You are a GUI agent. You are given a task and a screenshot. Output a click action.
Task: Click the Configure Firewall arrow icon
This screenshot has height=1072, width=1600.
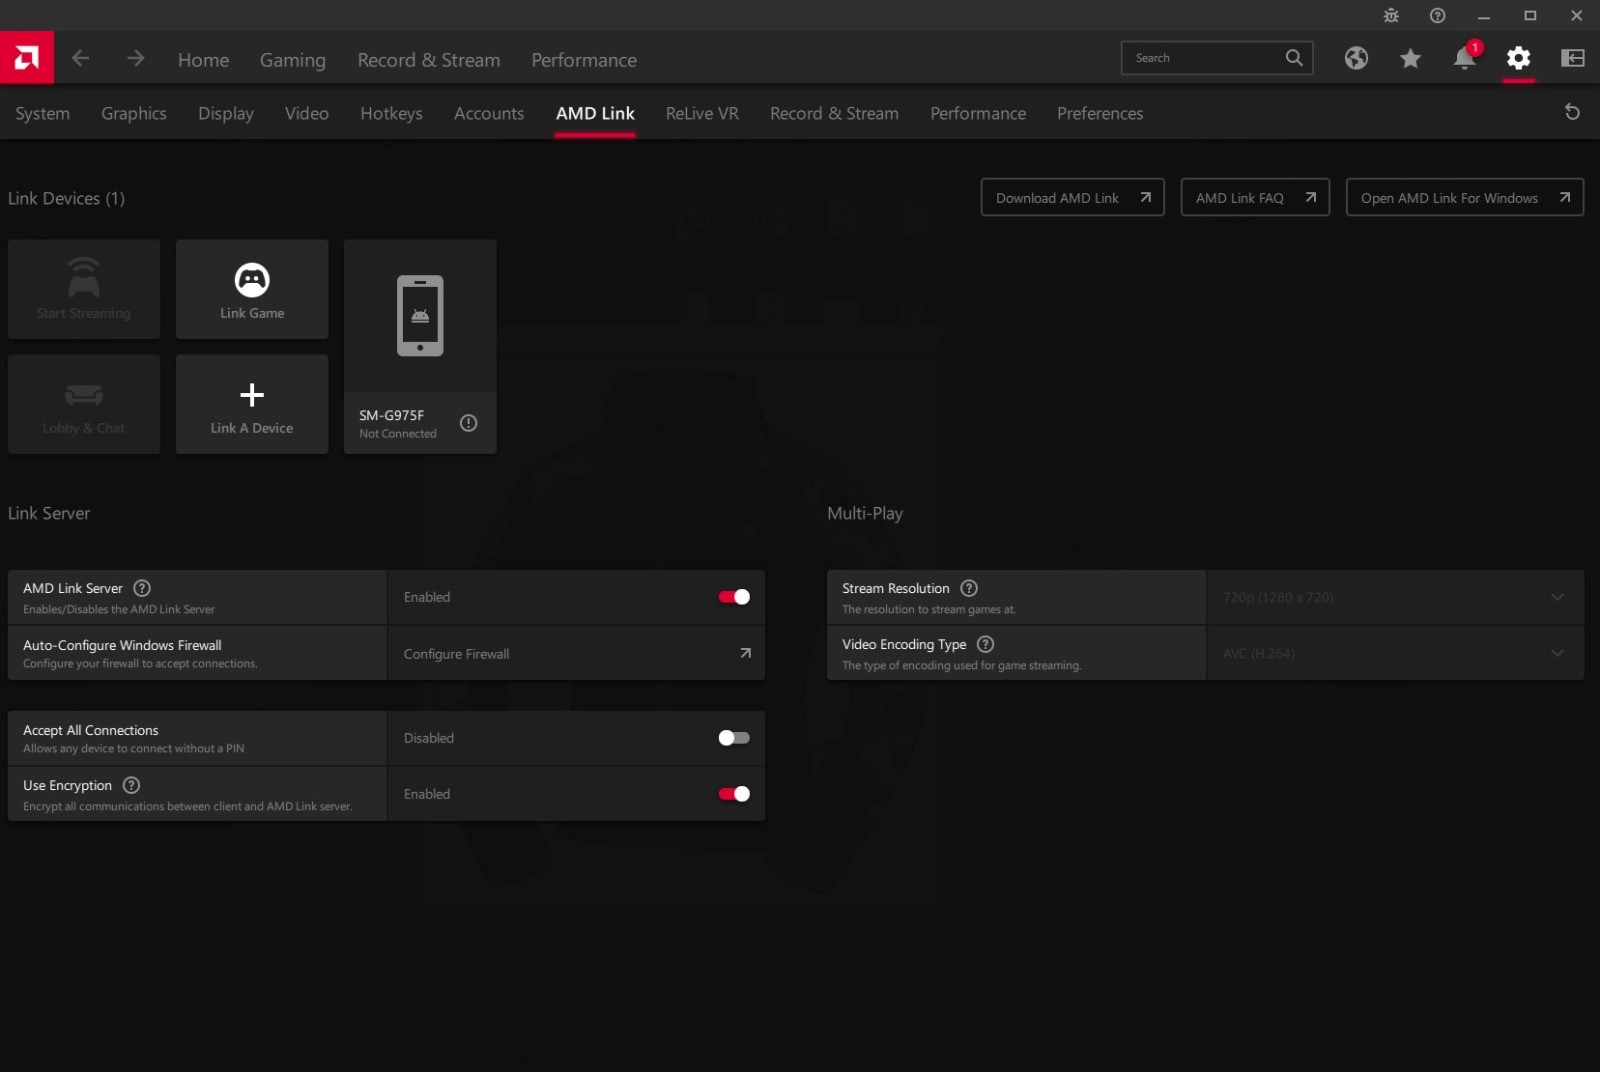(x=745, y=653)
